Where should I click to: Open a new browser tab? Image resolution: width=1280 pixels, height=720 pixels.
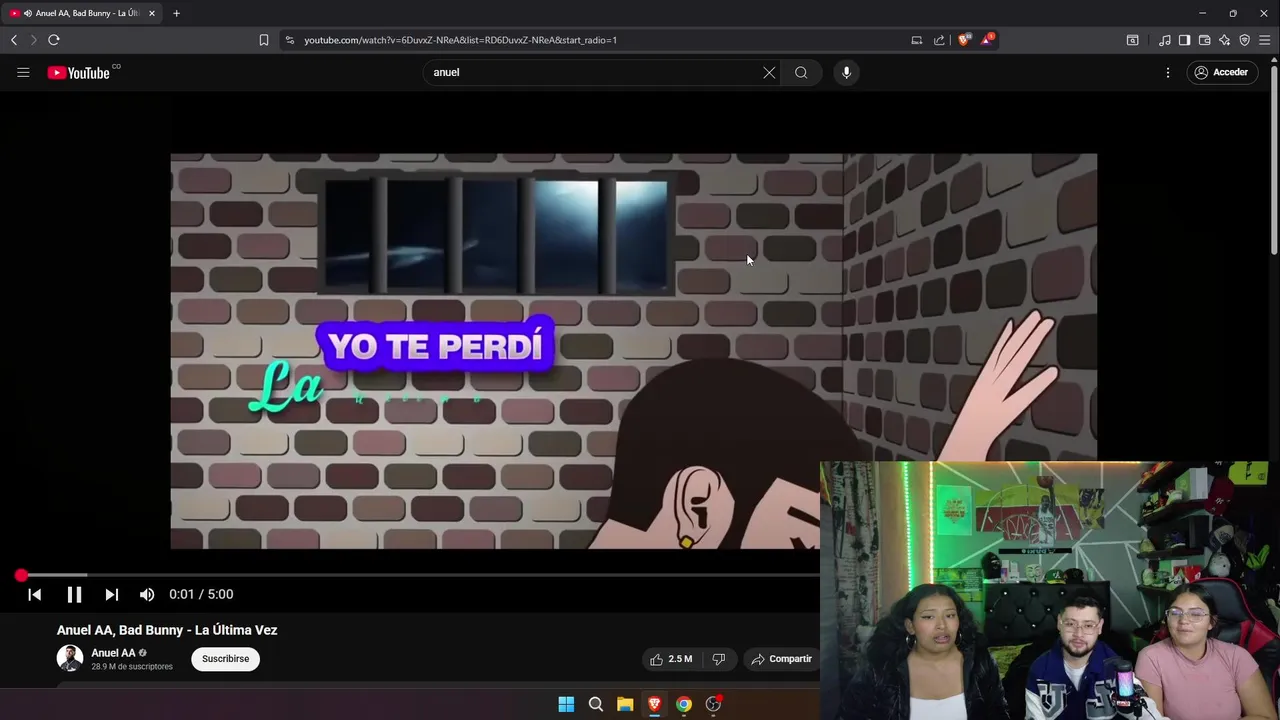[176, 13]
